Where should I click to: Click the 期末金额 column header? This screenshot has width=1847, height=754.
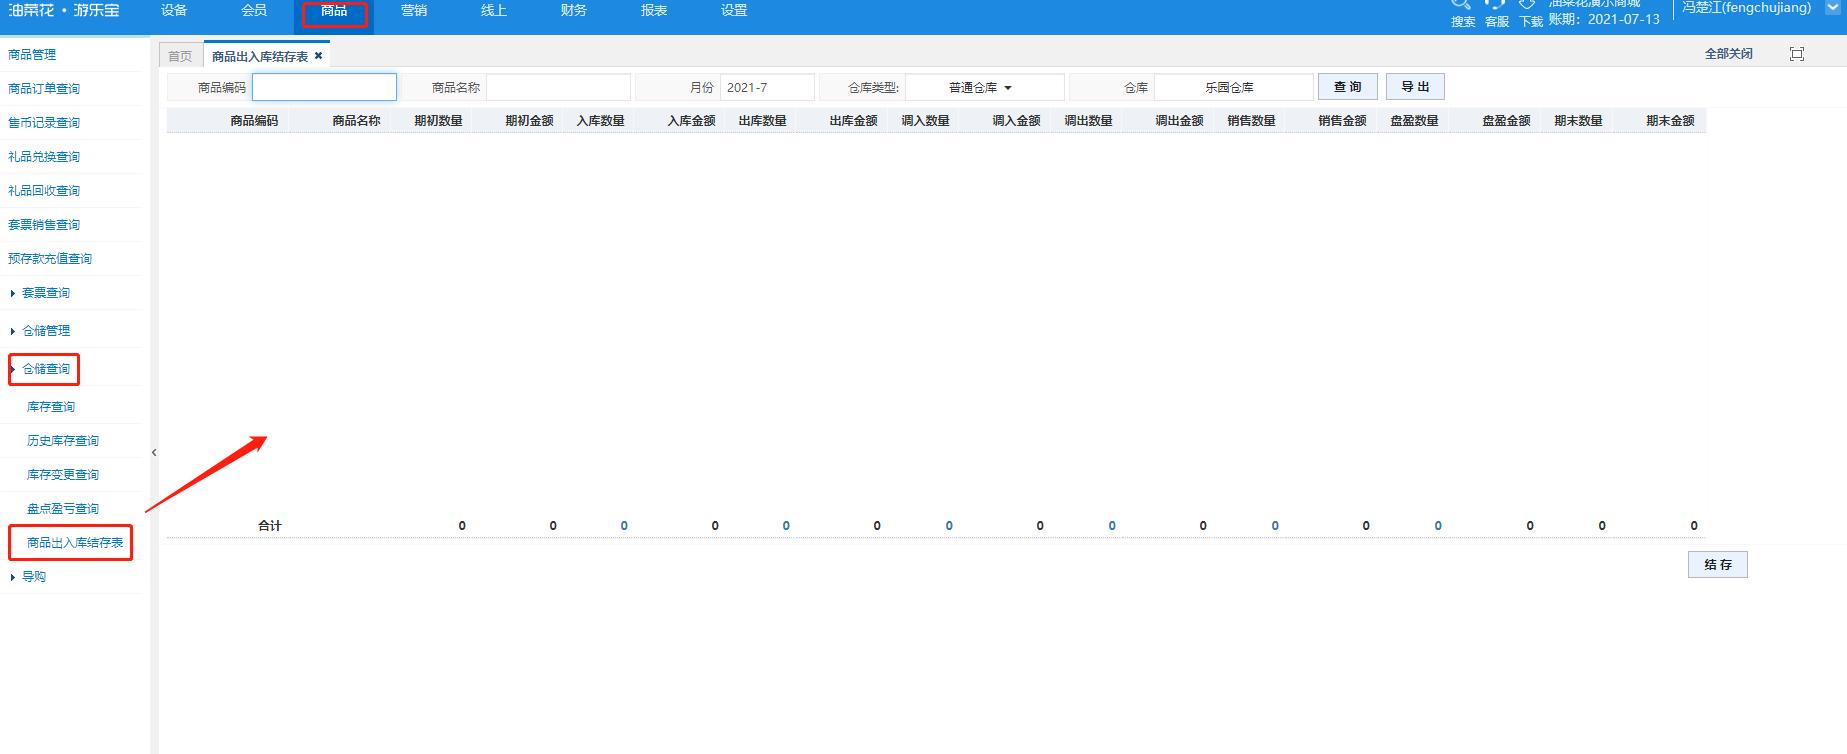coord(1671,121)
